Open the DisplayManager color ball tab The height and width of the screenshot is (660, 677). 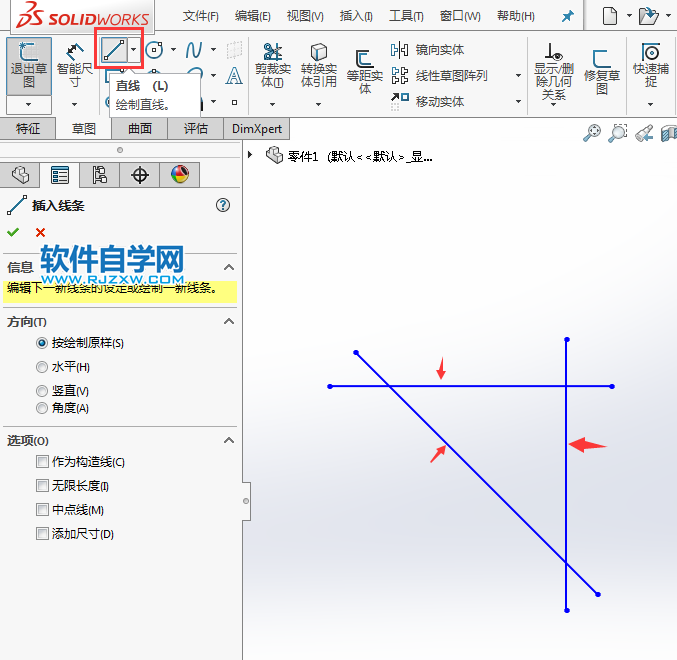point(180,175)
